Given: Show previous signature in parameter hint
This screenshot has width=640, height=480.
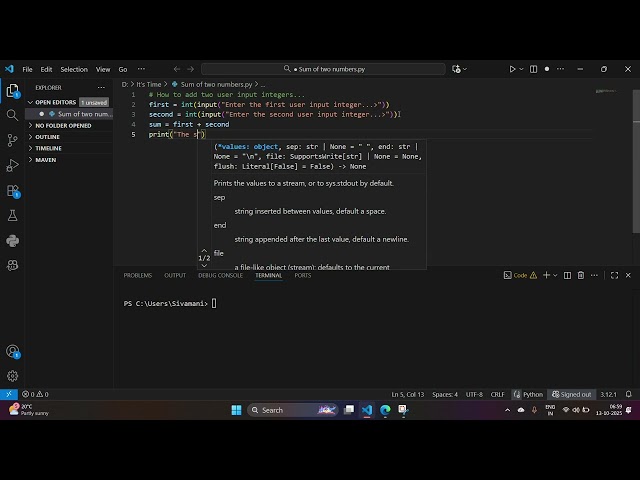Looking at the screenshot, I should point(204,251).
